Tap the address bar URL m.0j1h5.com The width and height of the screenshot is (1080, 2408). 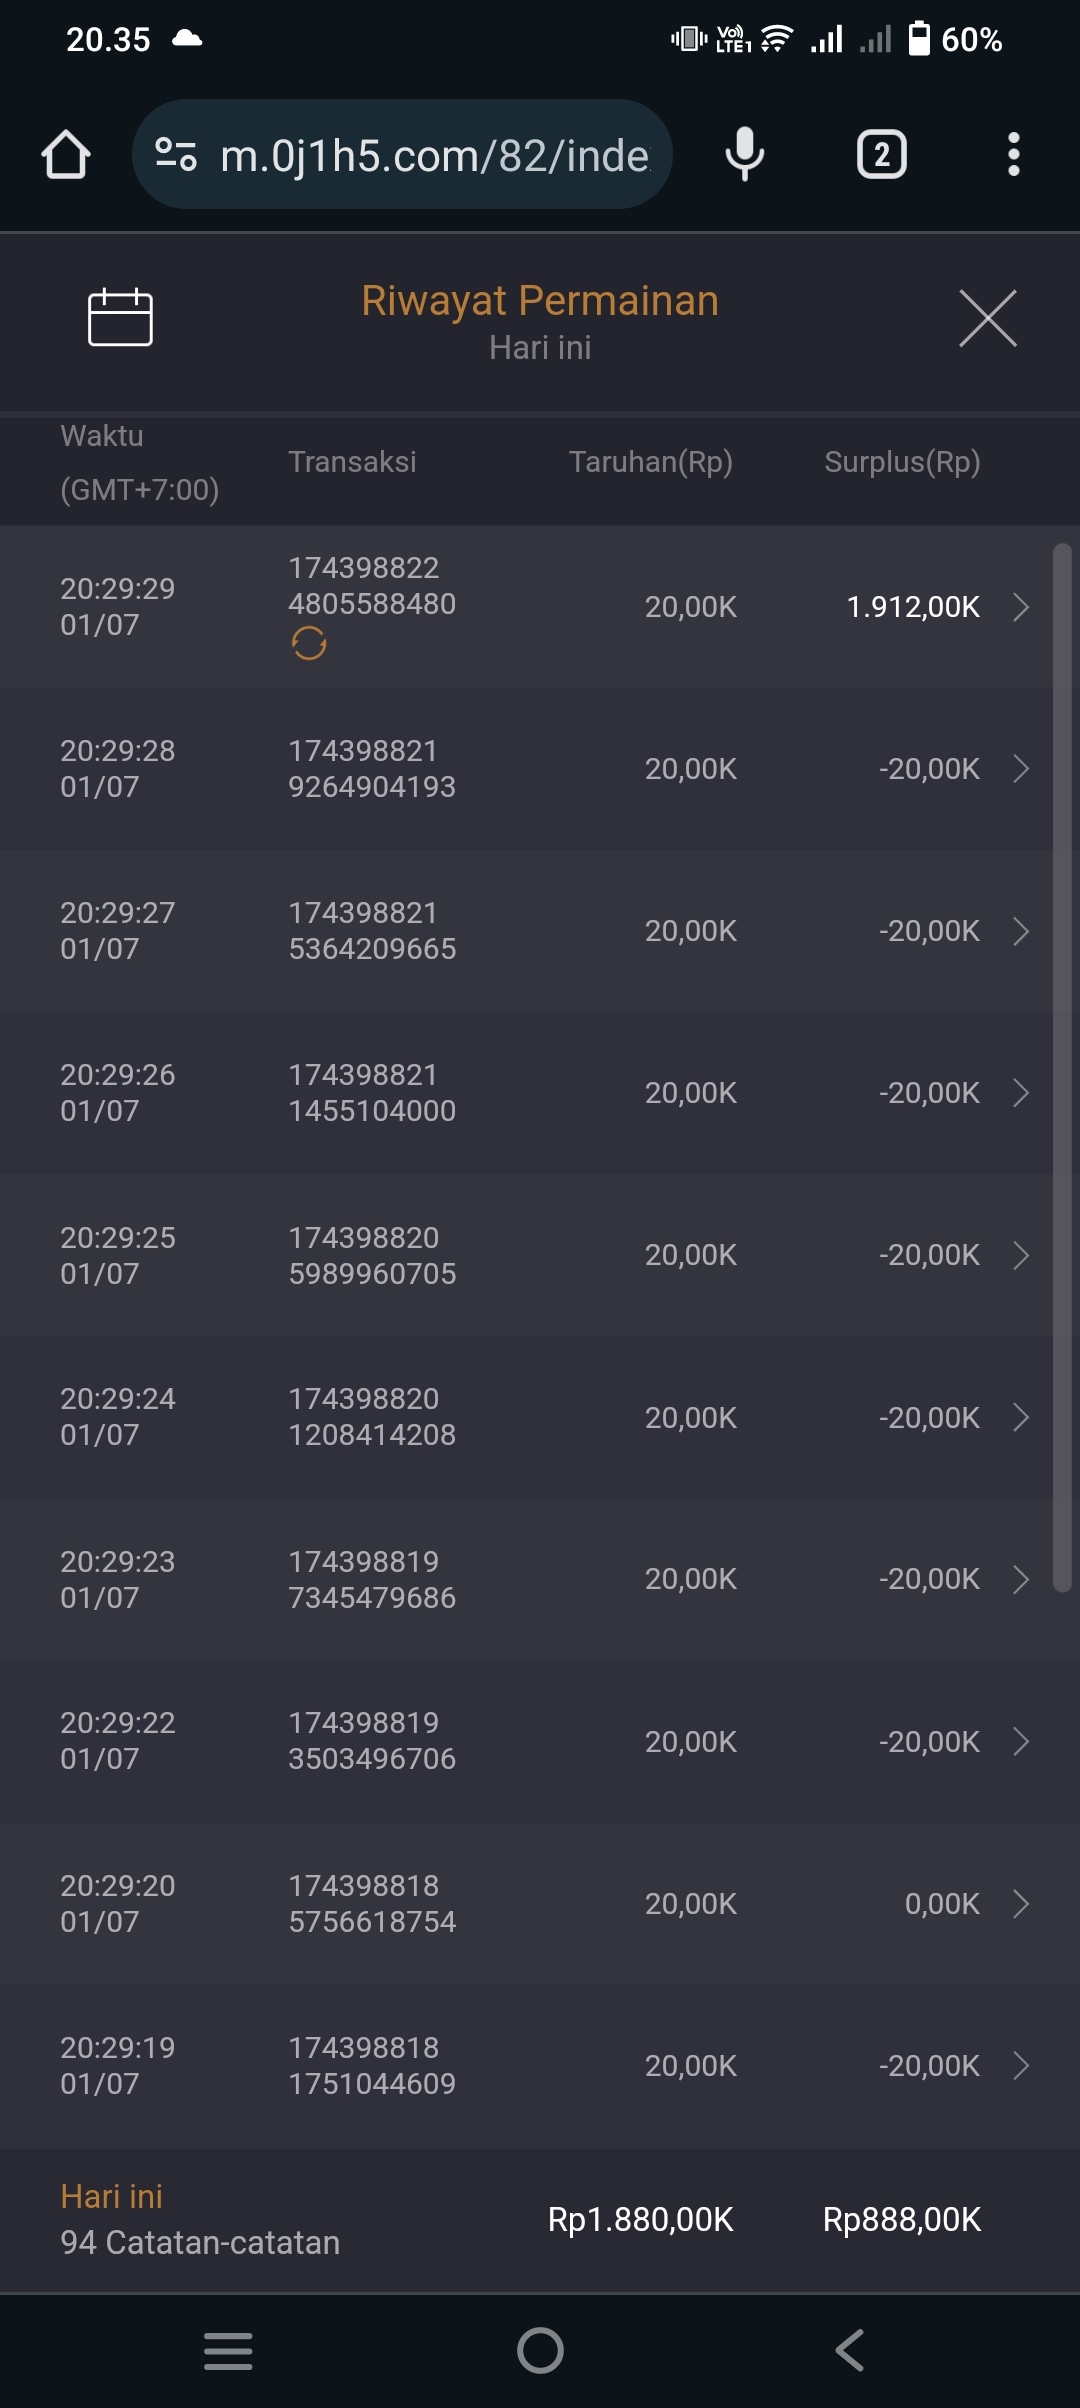tap(434, 155)
